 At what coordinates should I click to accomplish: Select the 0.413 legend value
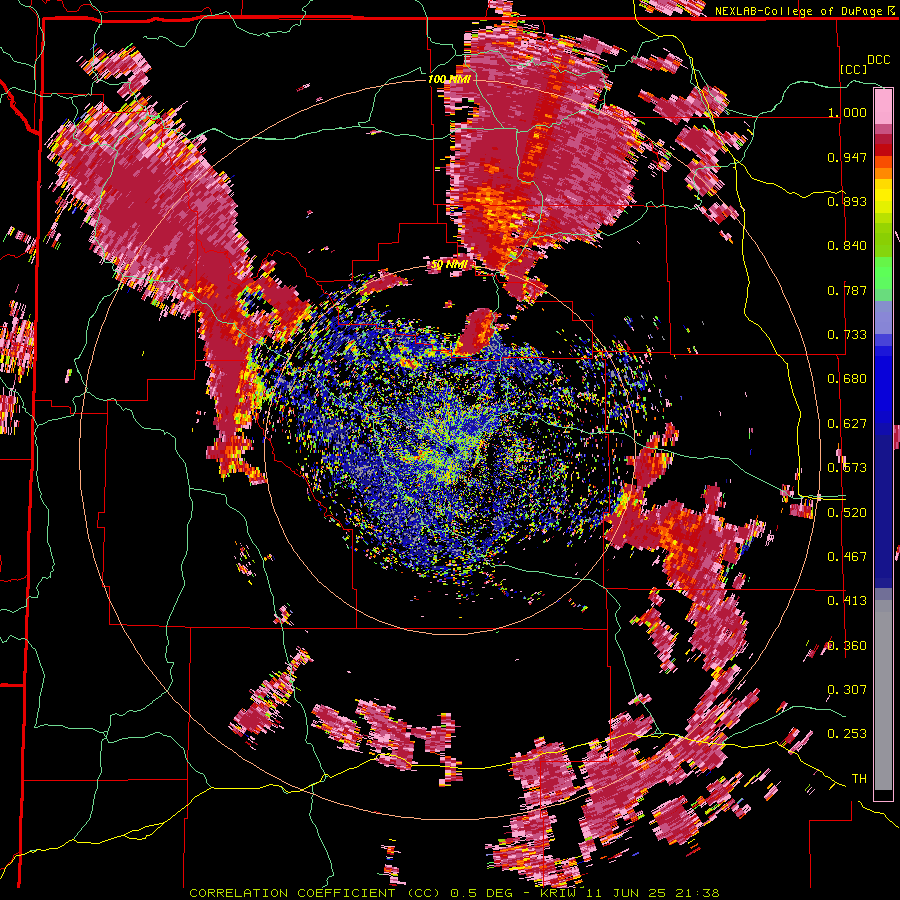[847, 601]
